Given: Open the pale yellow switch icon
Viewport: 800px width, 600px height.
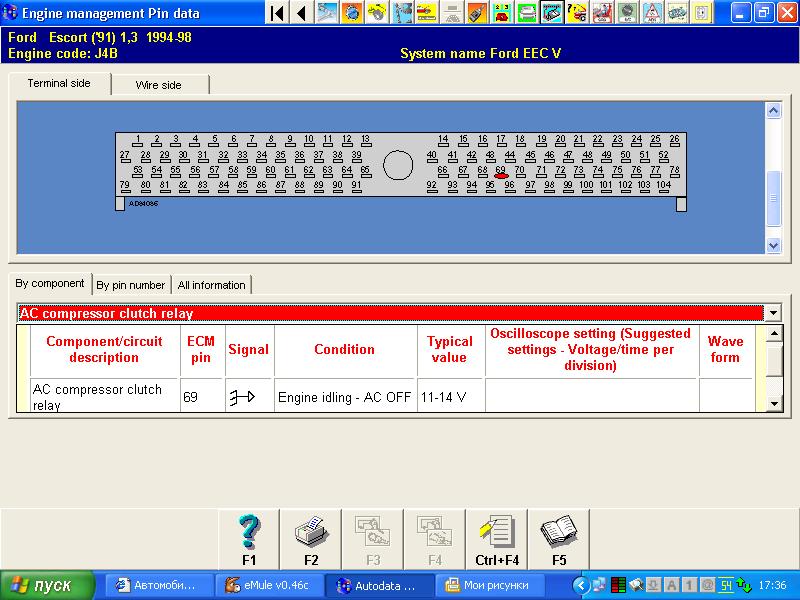Looking at the screenshot, I should click(702, 13).
